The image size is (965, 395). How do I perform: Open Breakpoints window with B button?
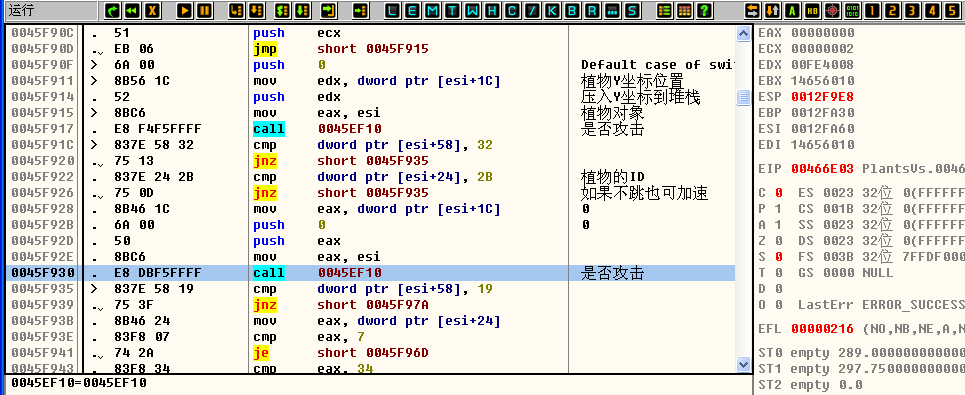[572, 10]
